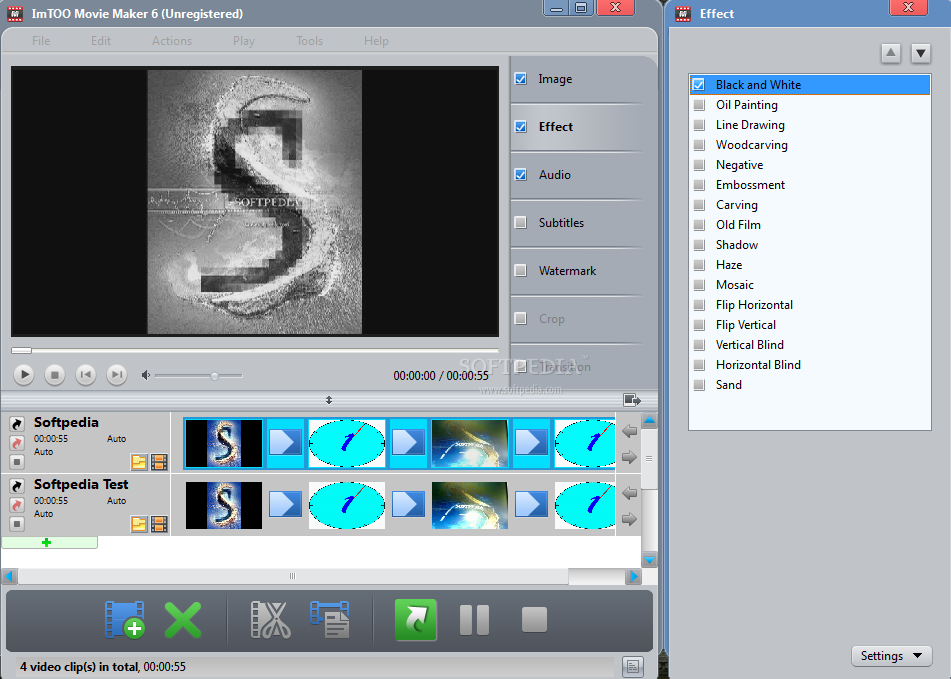Open the Tools menu
This screenshot has width=951, height=679.
309,41
